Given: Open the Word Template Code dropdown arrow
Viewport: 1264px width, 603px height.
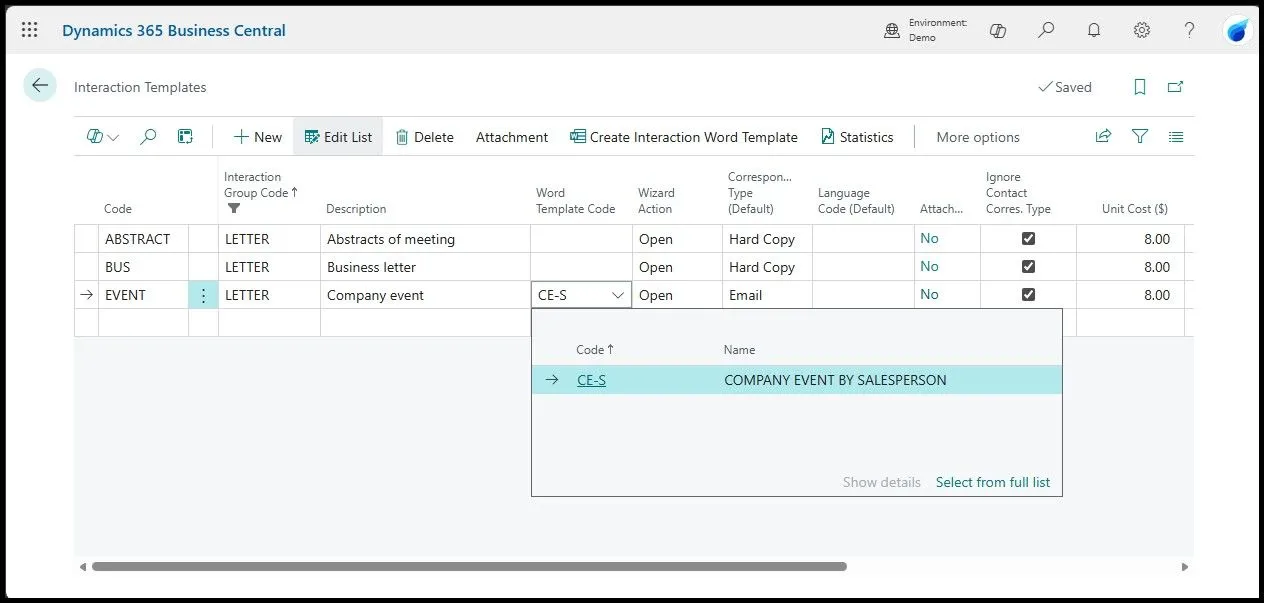Looking at the screenshot, I should [618, 295].
